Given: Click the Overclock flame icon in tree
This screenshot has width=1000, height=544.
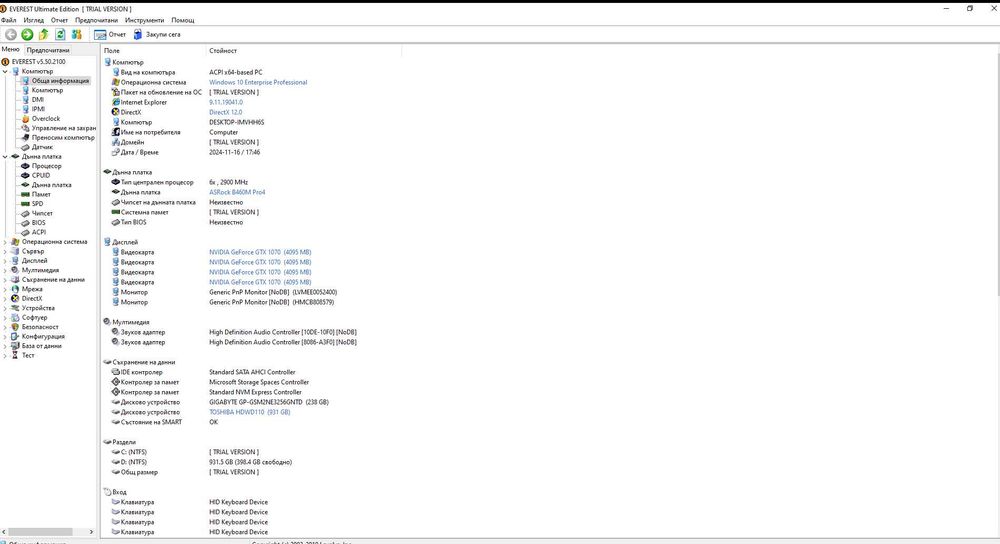Looking at the screenshot, I should pyautogui.click(x=26, y=119).
